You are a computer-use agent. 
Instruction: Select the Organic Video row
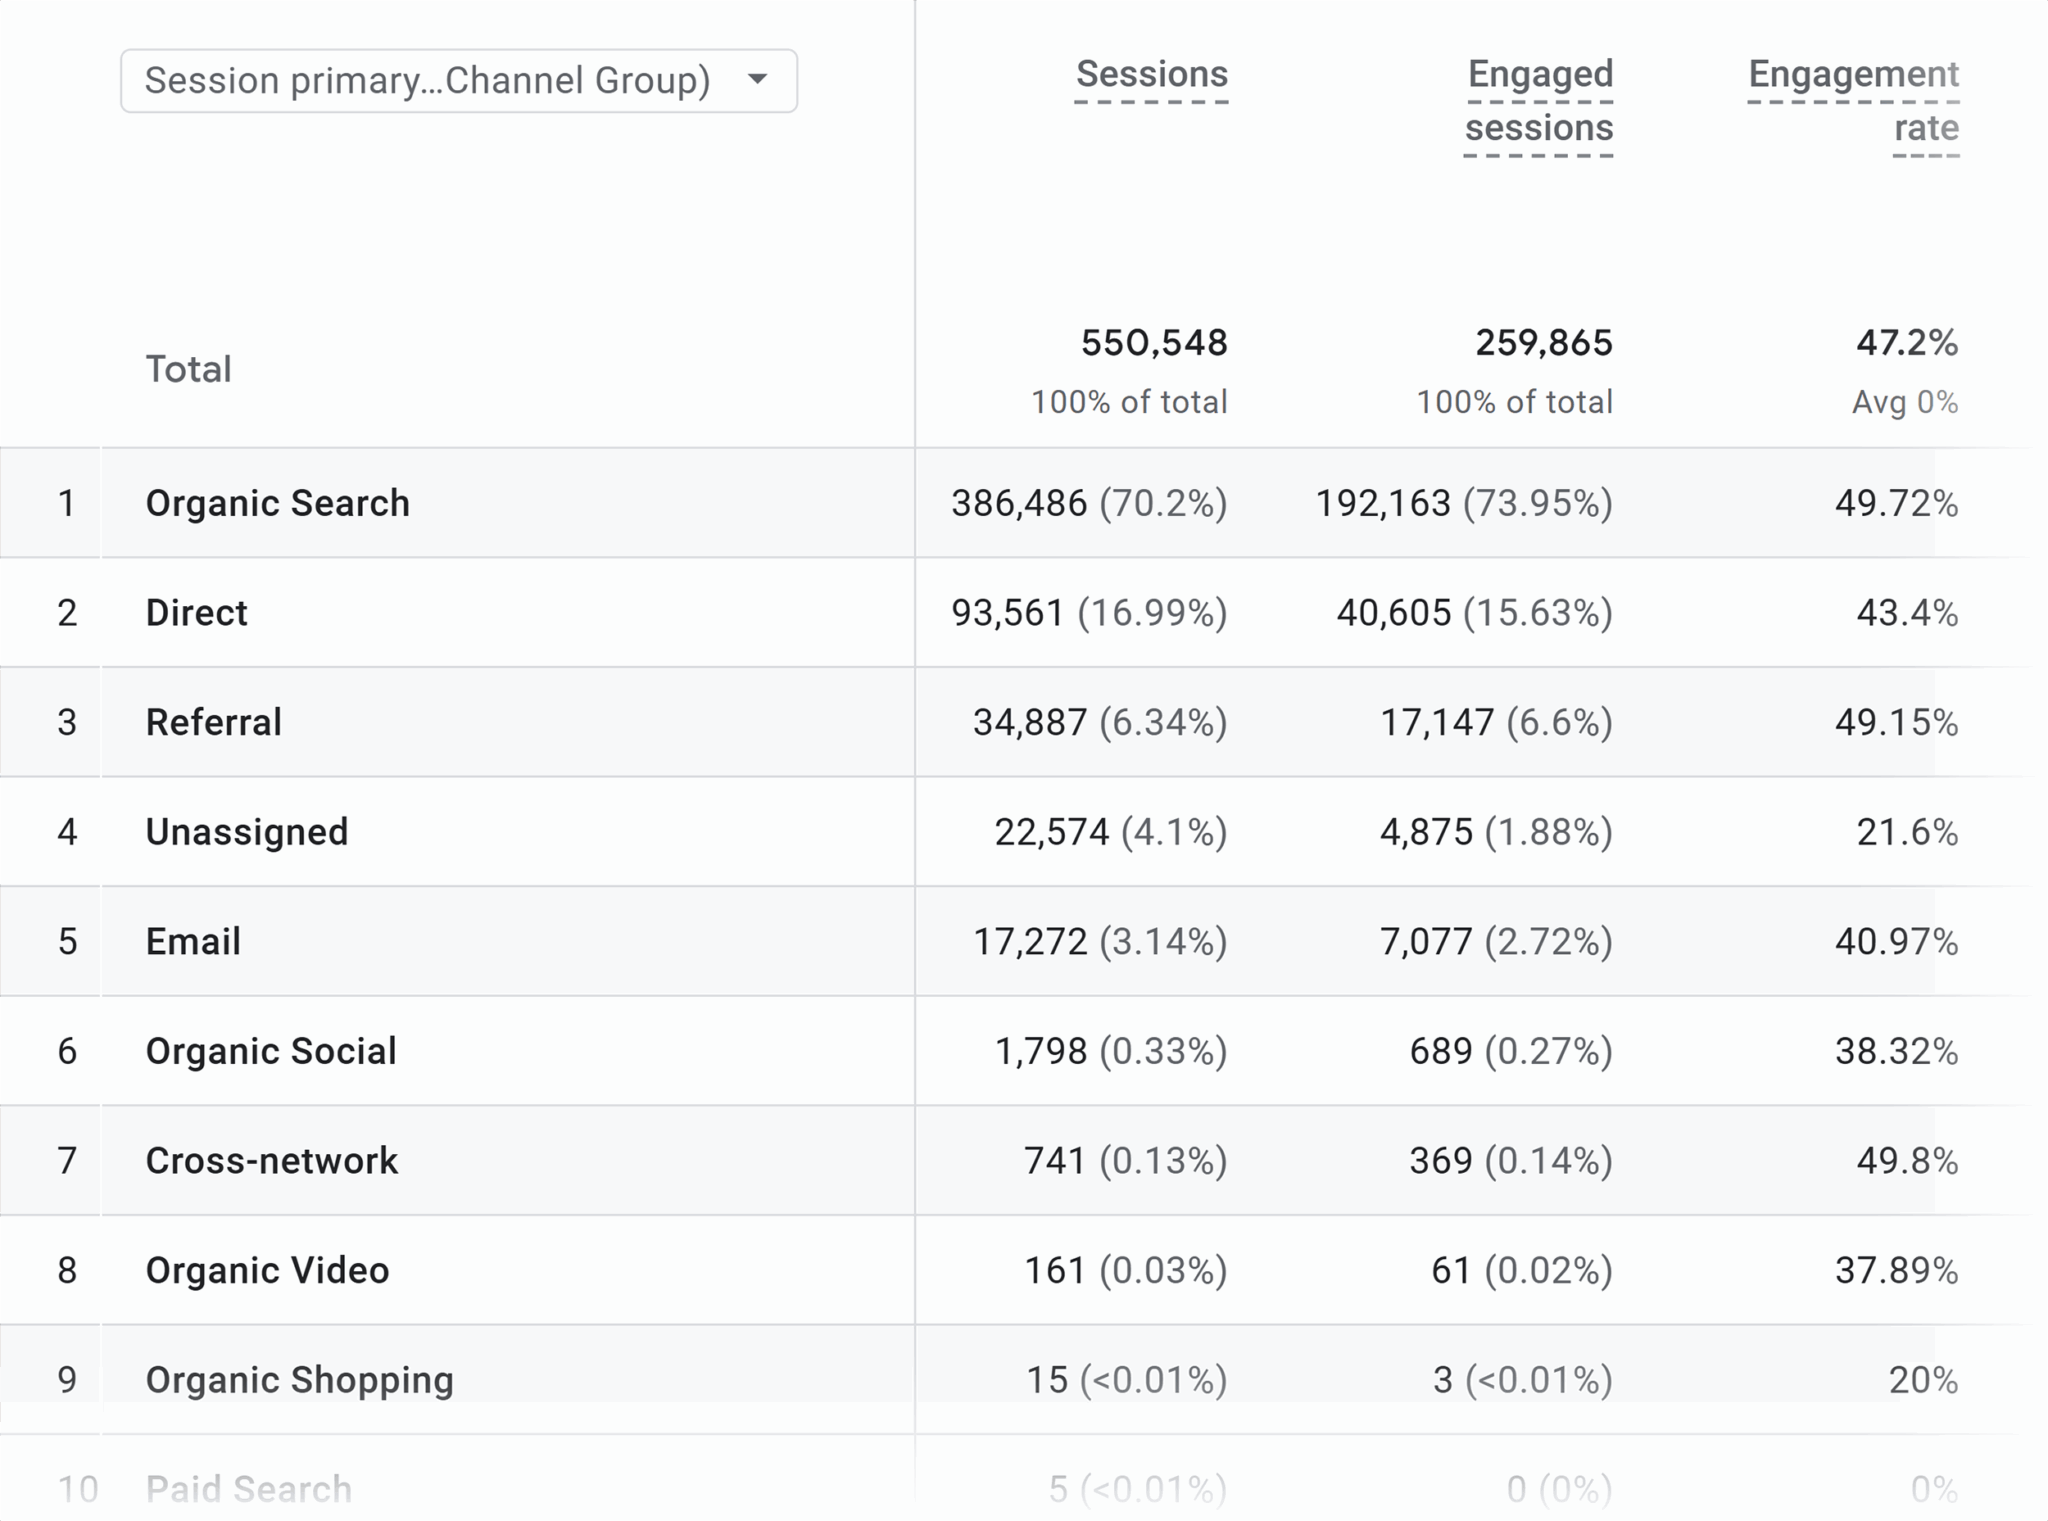coord(267,1270)
